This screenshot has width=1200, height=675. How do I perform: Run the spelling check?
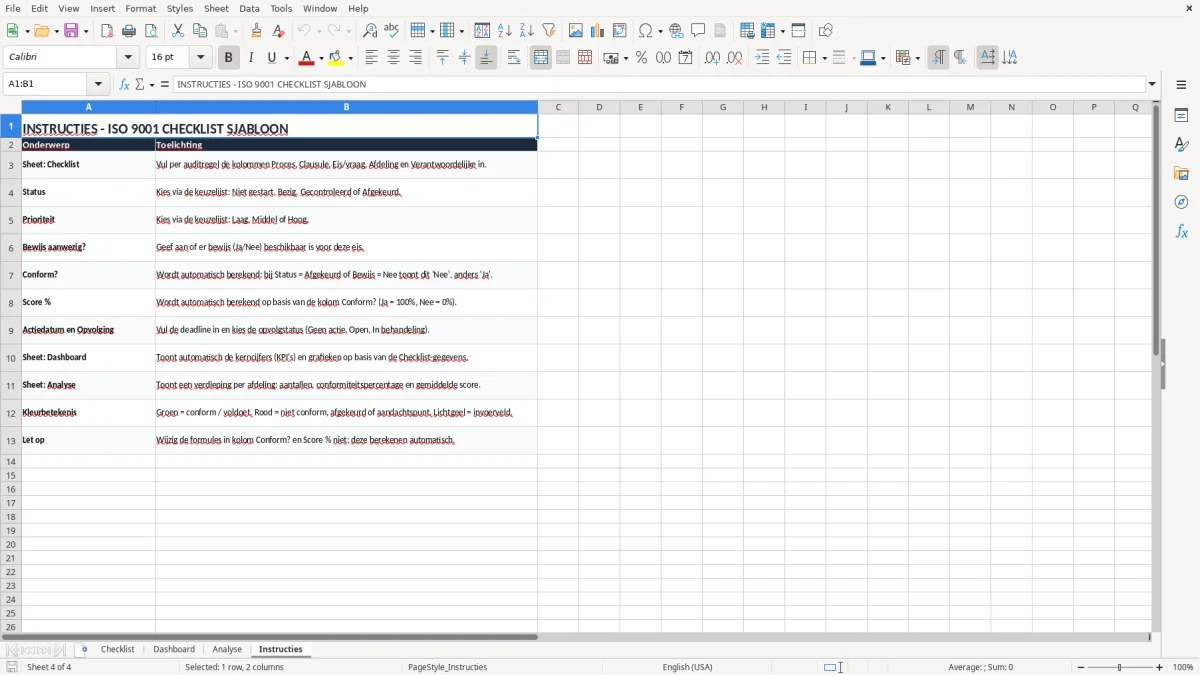(x=391, y=31)
